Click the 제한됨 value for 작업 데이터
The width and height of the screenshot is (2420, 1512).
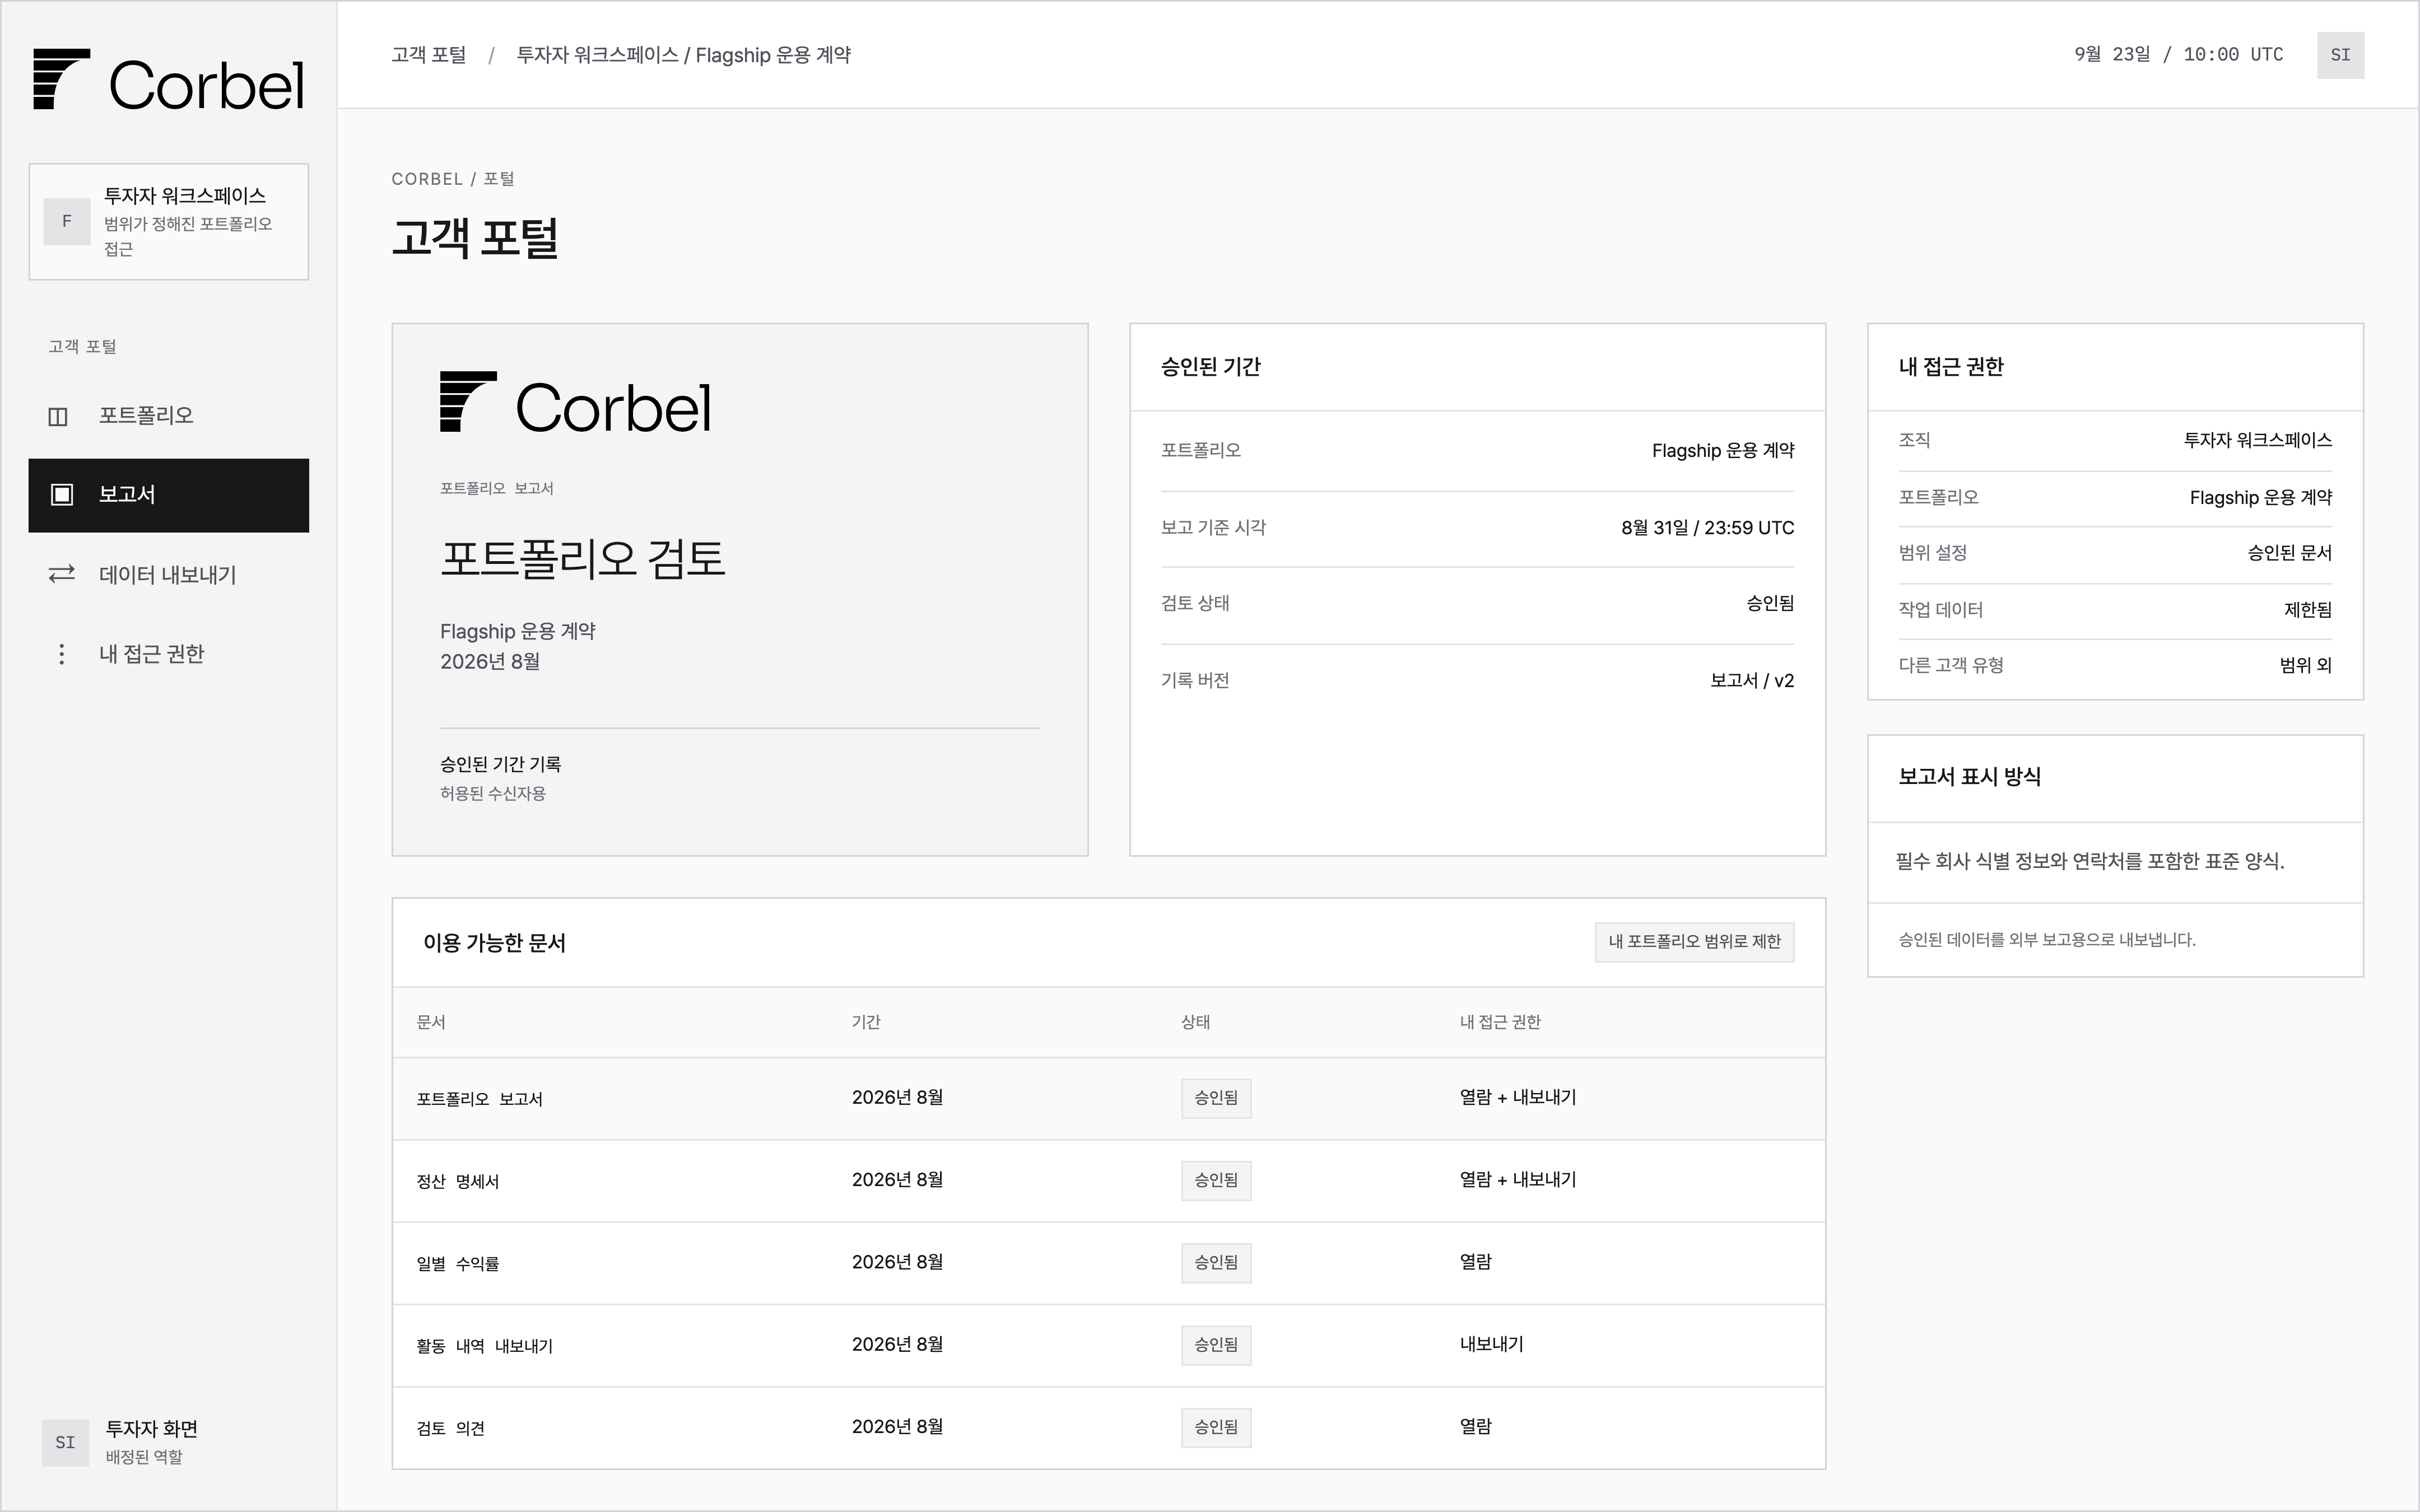pos(2307,610)
